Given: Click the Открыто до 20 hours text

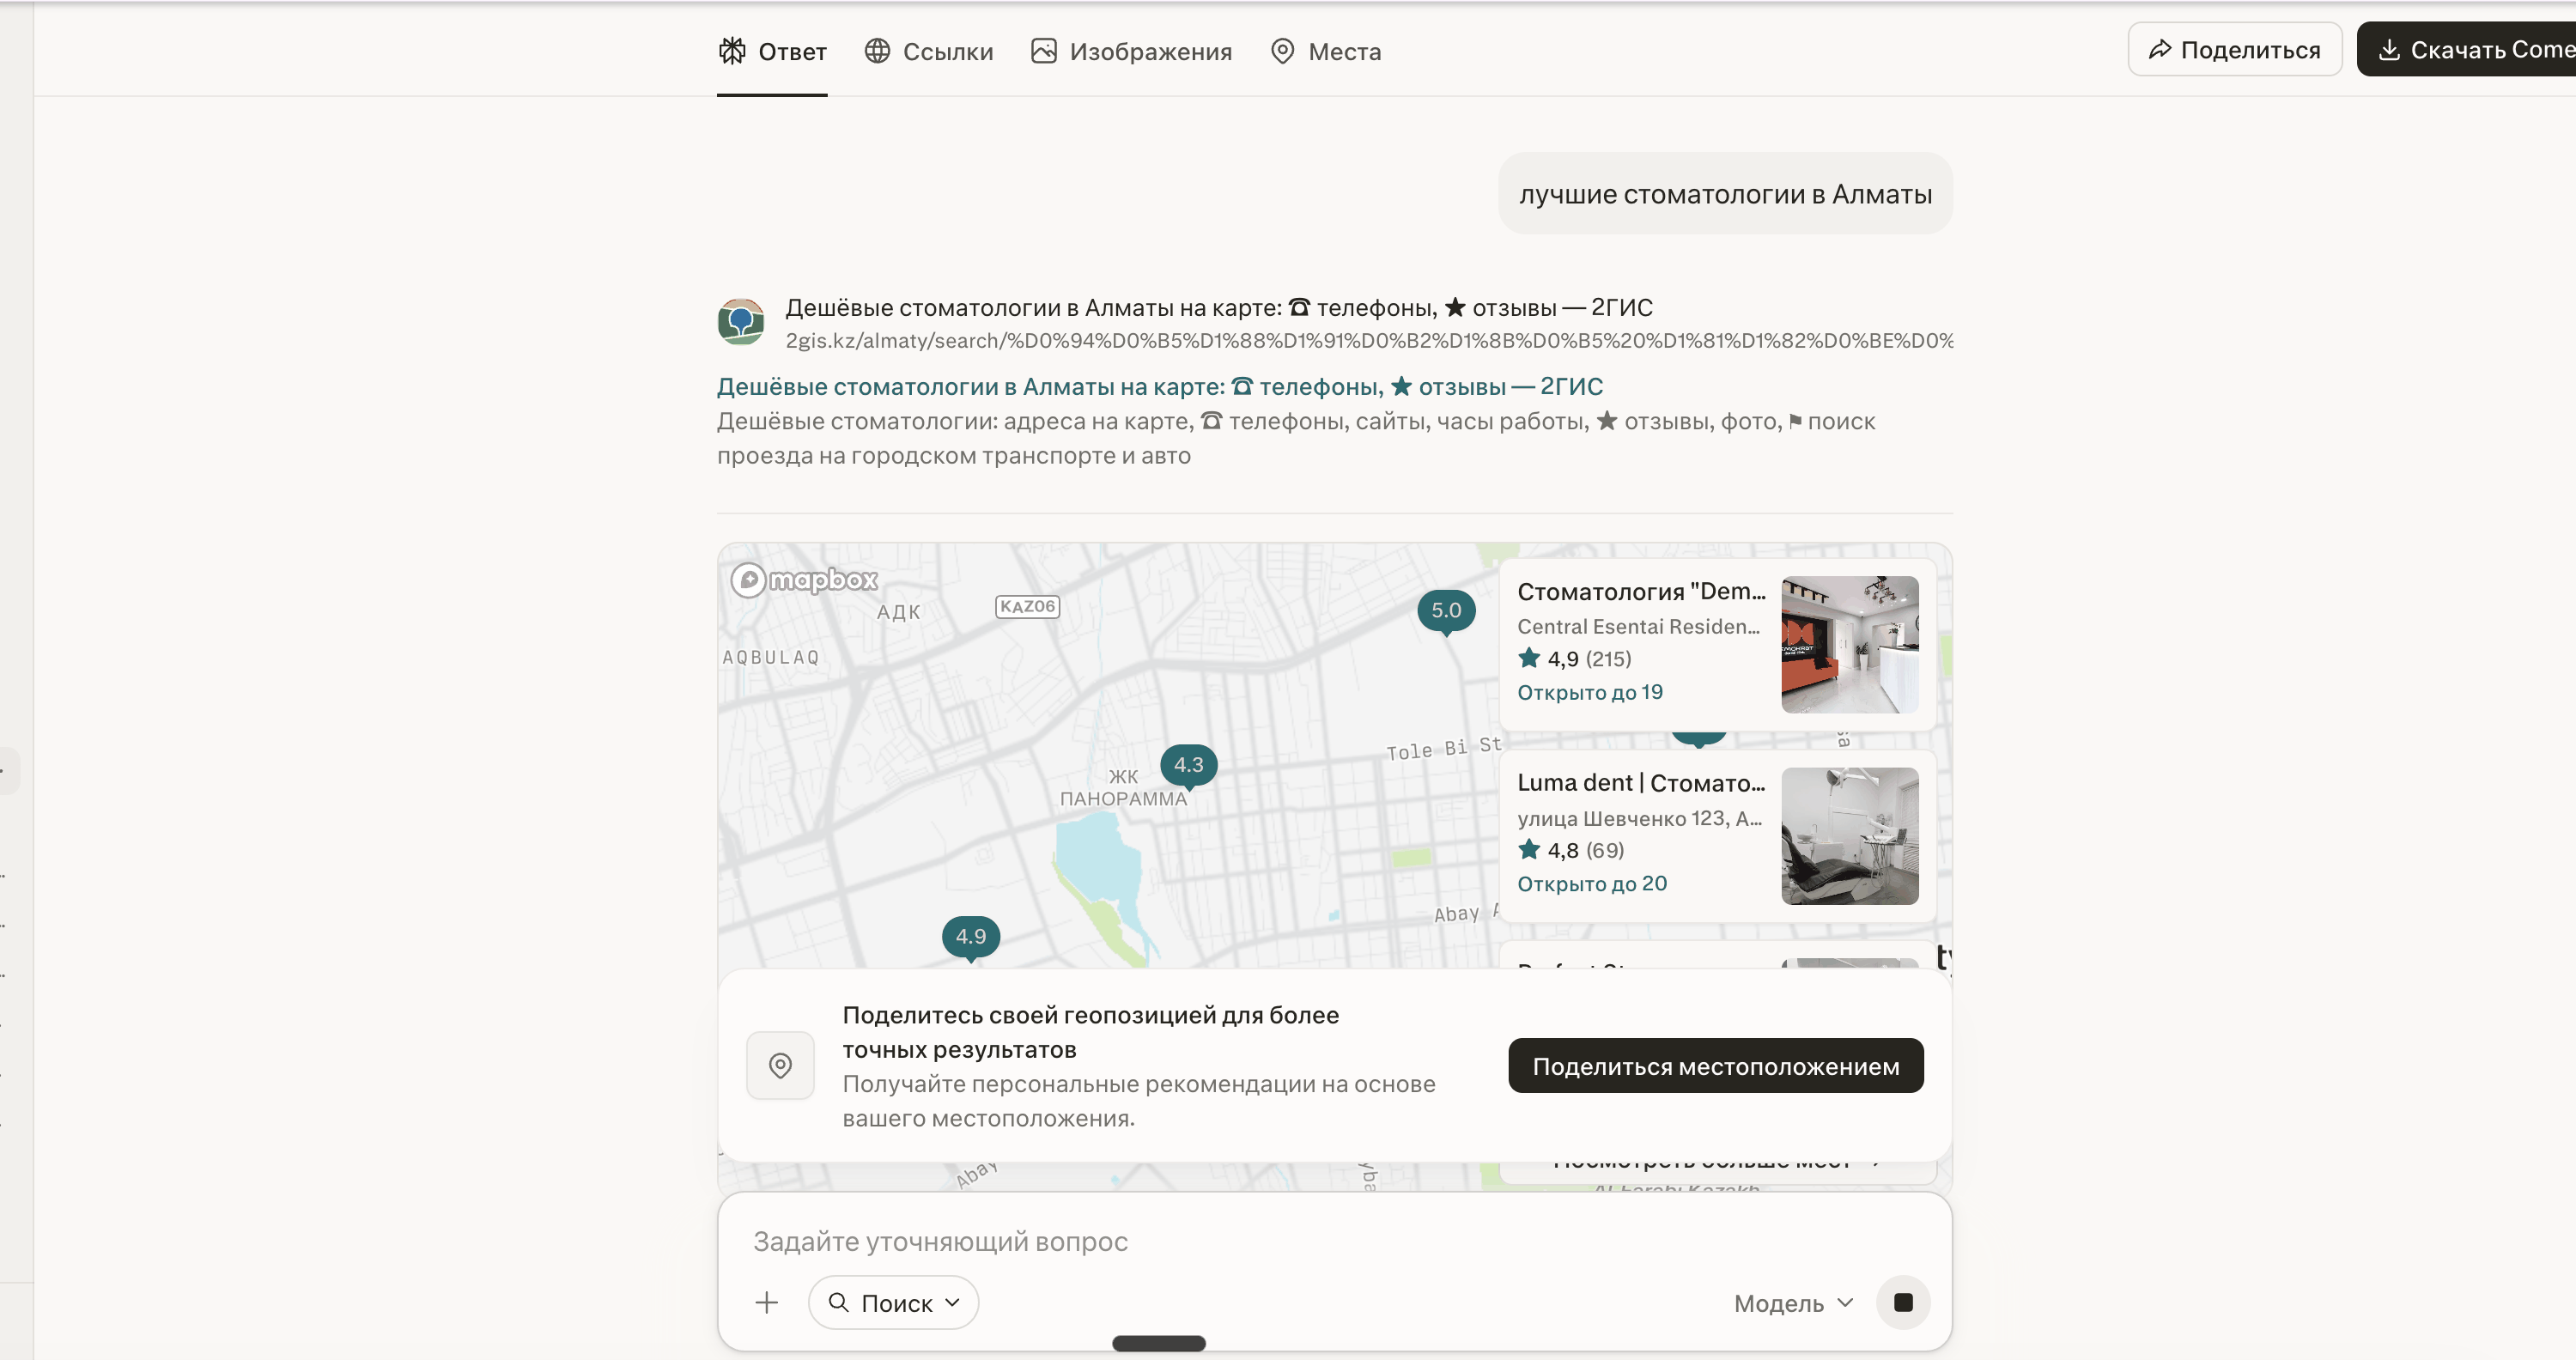Looking at the screenshot, I should pyautogui.click(x=1592, y=884).
